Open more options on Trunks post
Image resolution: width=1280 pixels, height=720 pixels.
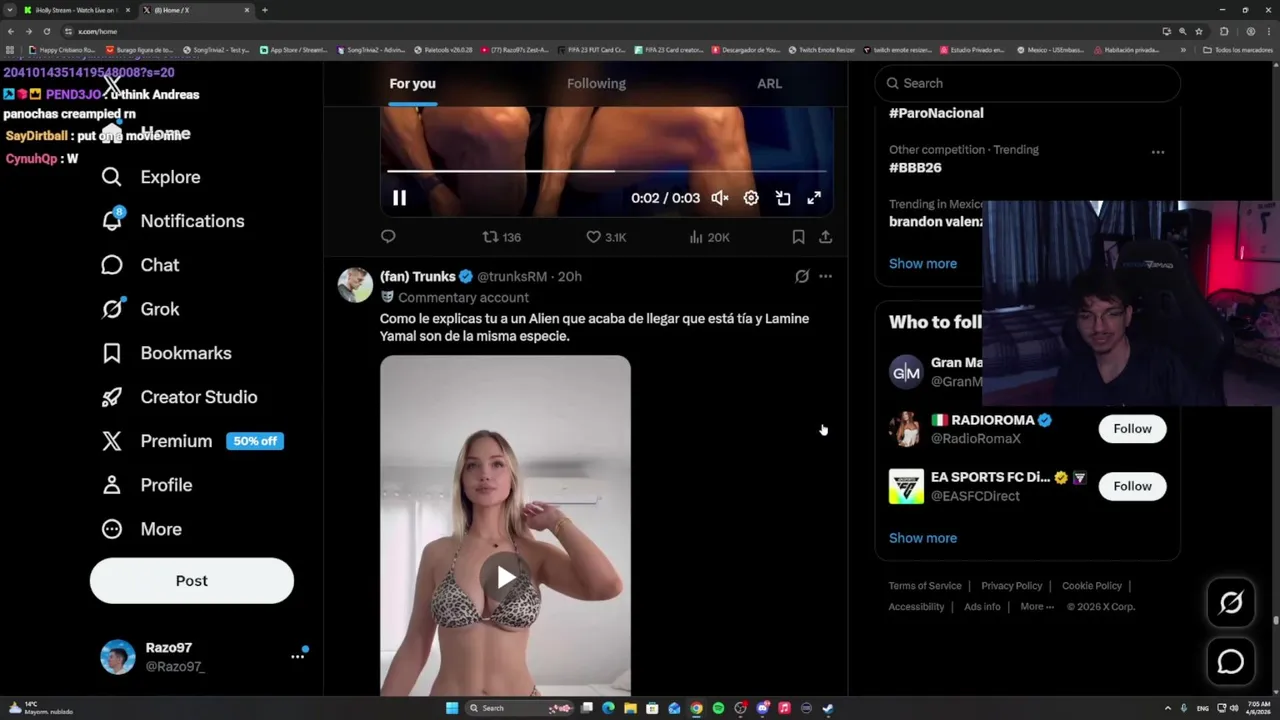tap(825, 276)
